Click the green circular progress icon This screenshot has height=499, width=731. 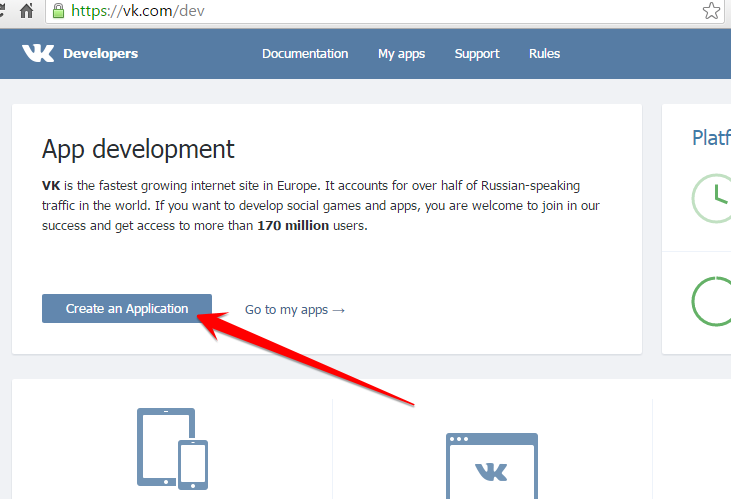click(x=711, y=301)
